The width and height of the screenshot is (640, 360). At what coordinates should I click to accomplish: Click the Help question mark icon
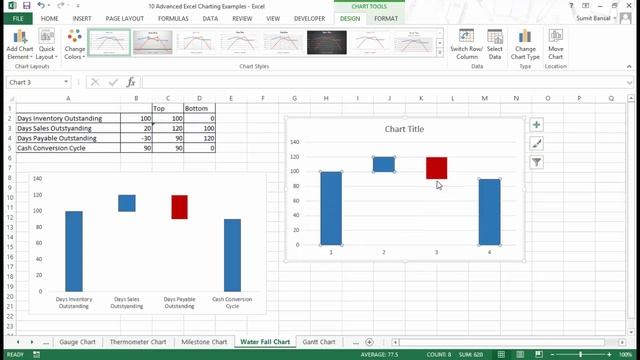pyautogui.click(x=571, y=6)
